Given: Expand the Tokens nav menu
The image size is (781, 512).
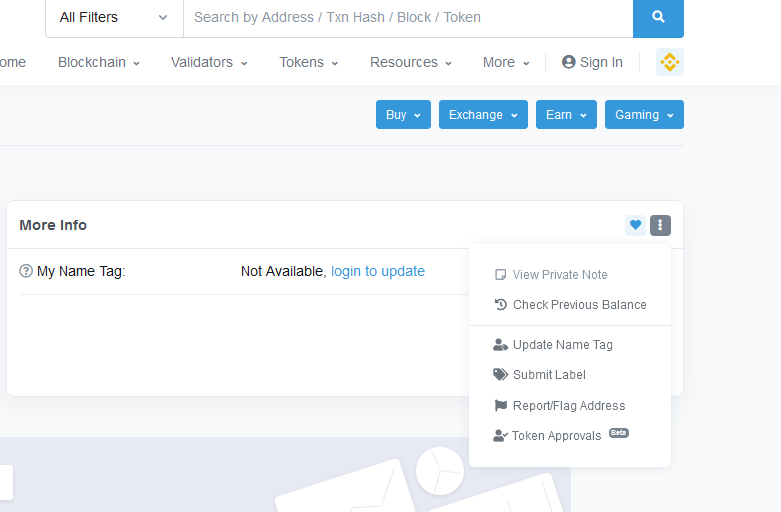Looking at the screenshot, I should click(308, 62).
